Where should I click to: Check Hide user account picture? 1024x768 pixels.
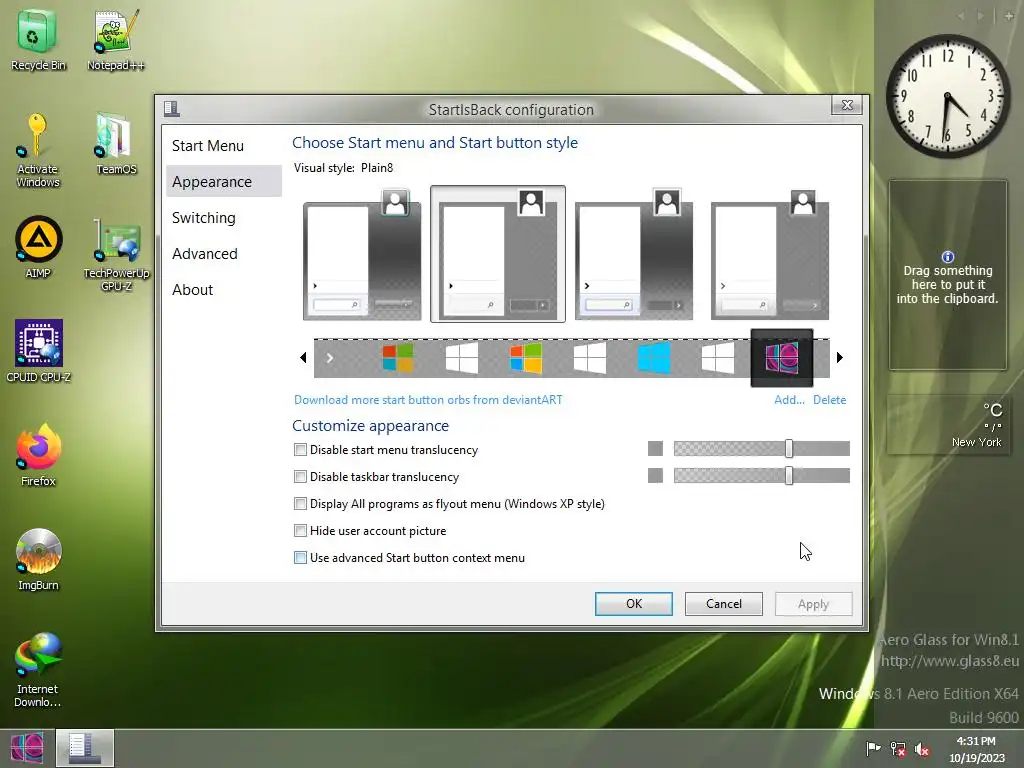click(300, 530)
